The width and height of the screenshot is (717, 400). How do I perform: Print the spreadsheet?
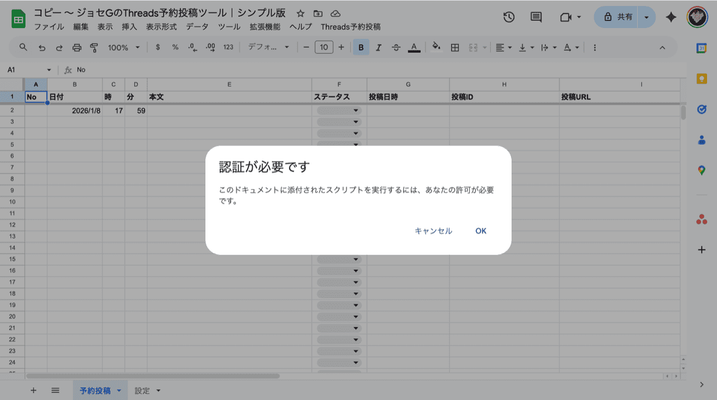point(77,48)
